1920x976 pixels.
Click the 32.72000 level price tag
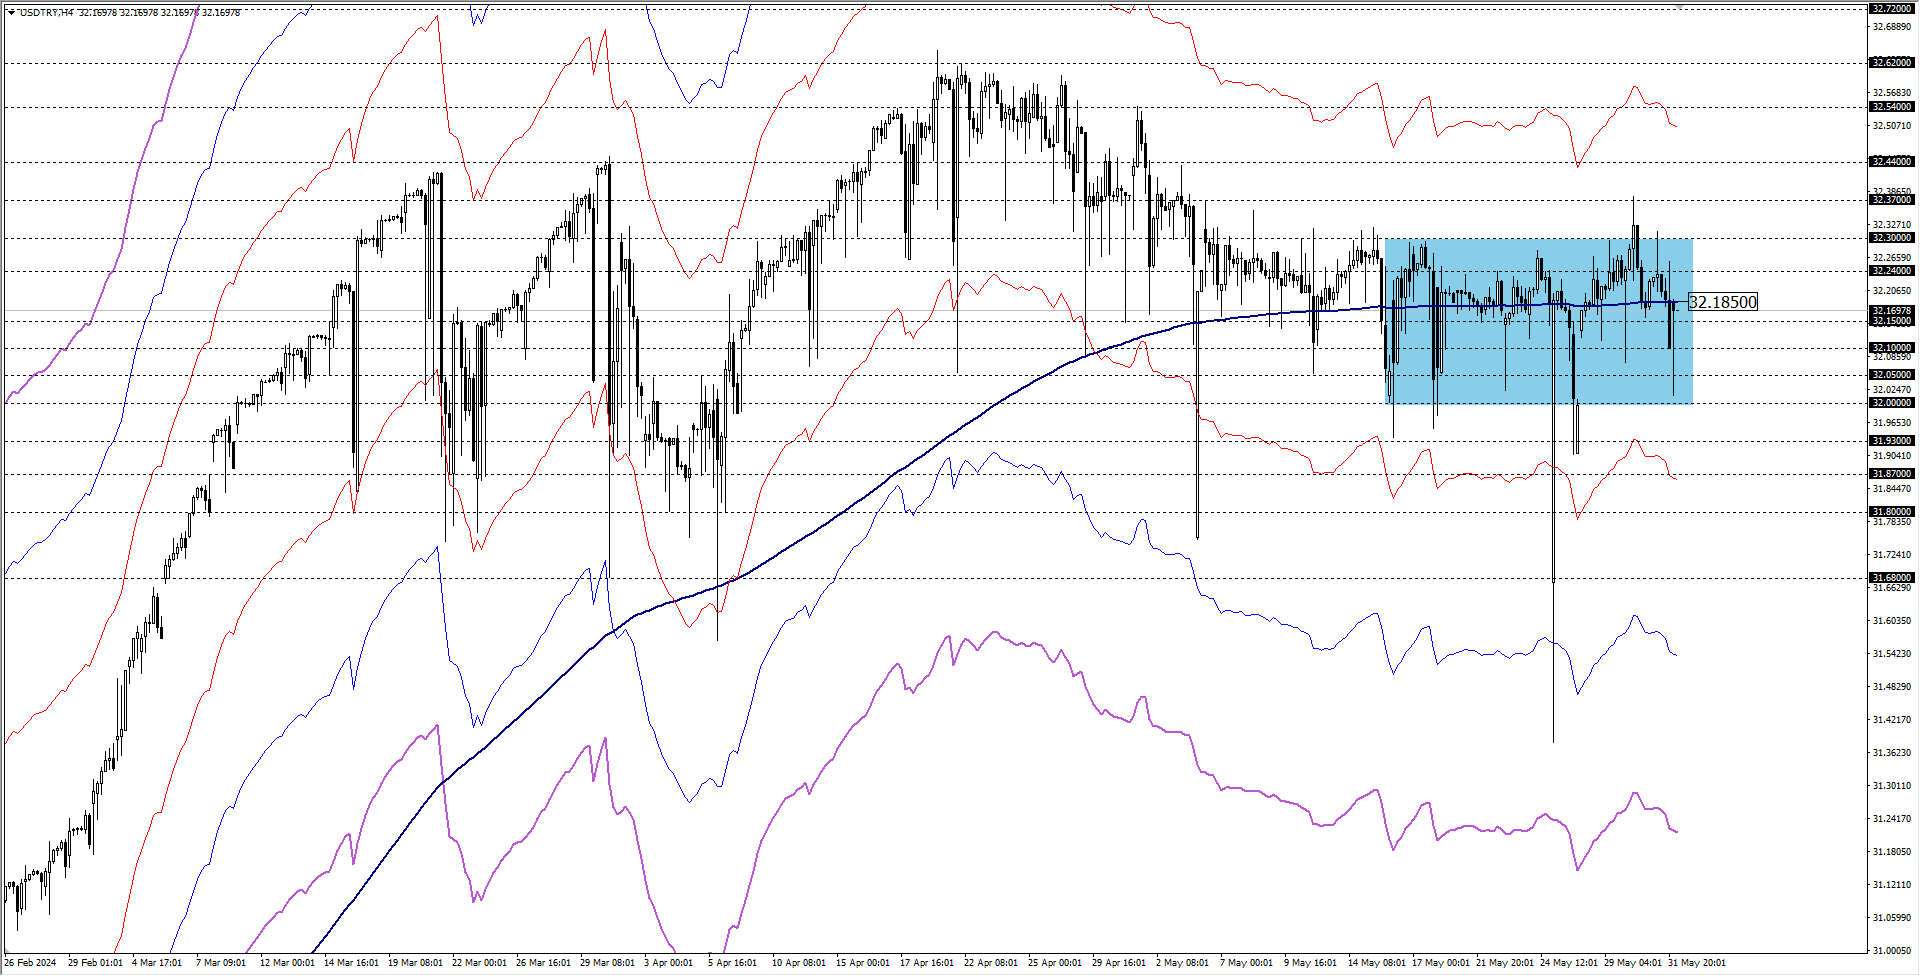point(1892,8)
